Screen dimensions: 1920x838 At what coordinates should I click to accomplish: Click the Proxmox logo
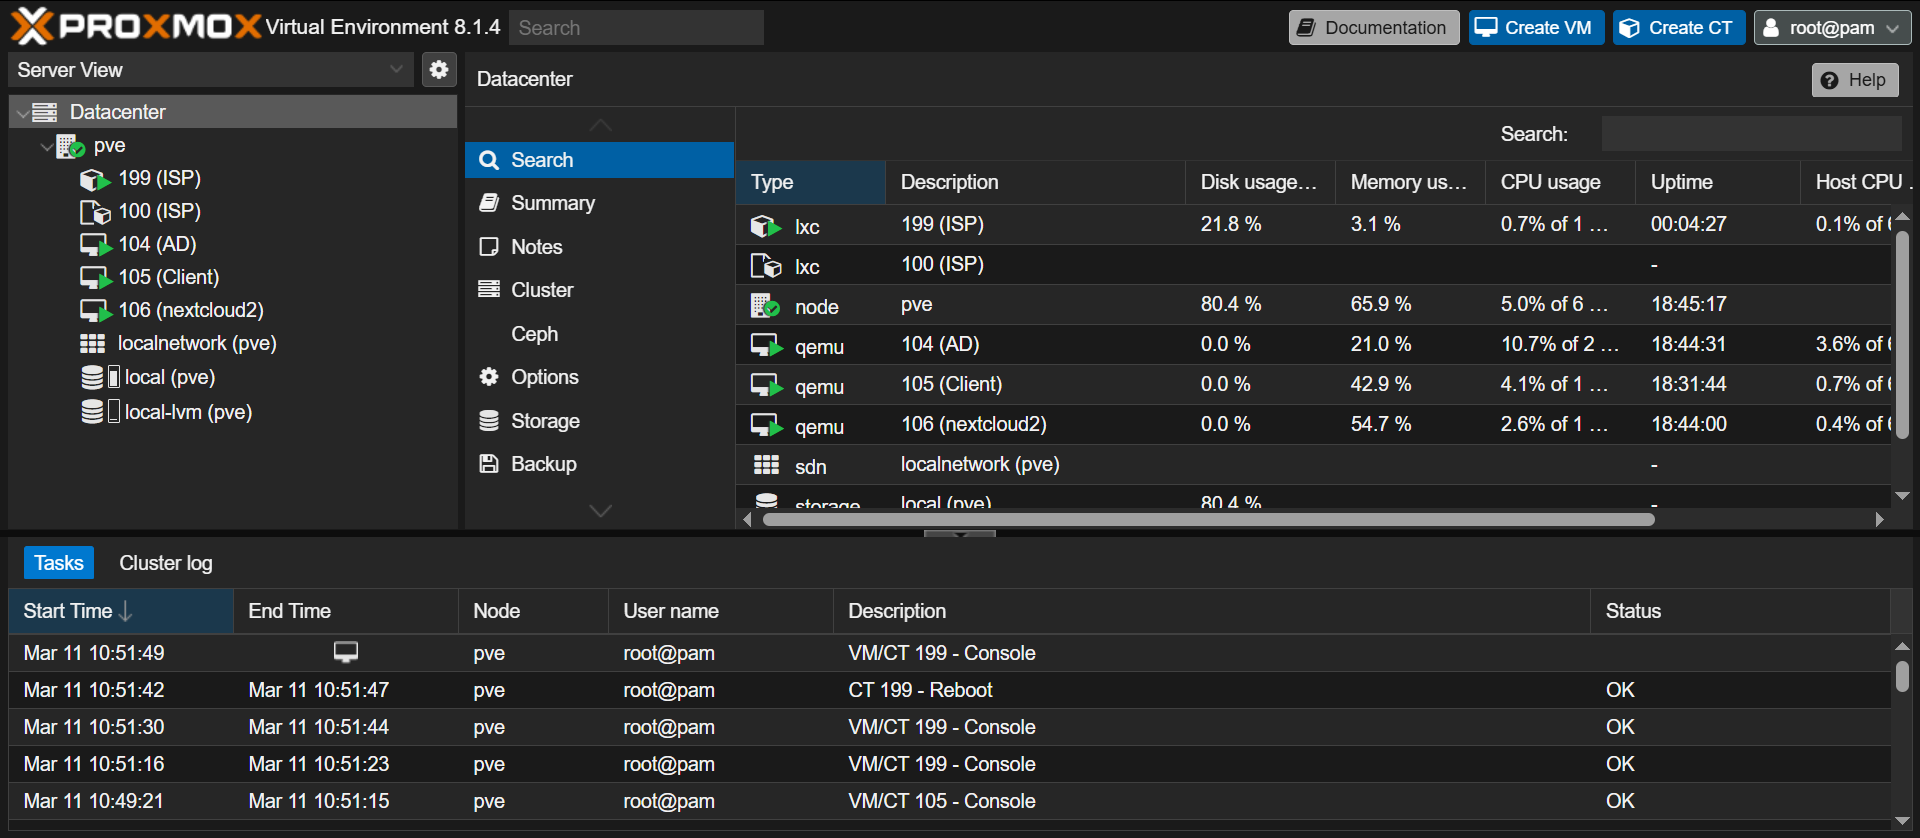coord(137,27)
